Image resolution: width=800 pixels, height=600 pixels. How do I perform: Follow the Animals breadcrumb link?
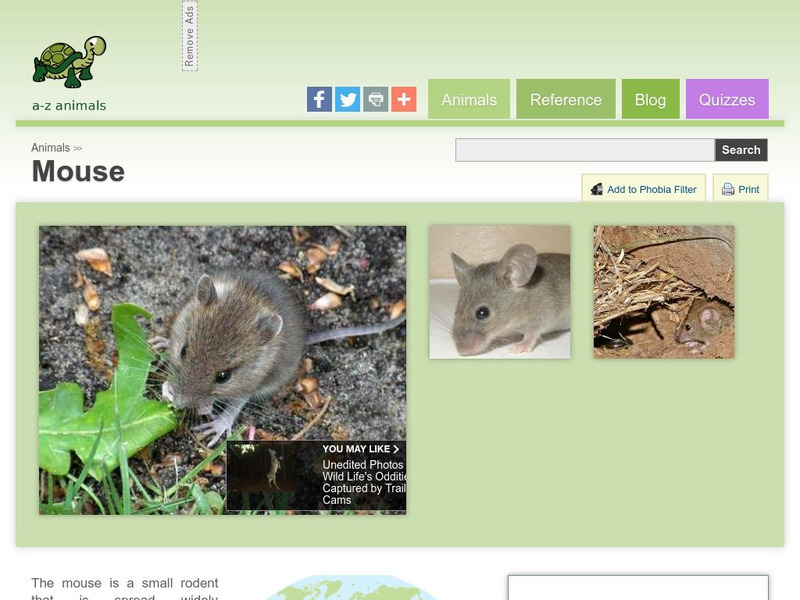(x=51, y=147)
